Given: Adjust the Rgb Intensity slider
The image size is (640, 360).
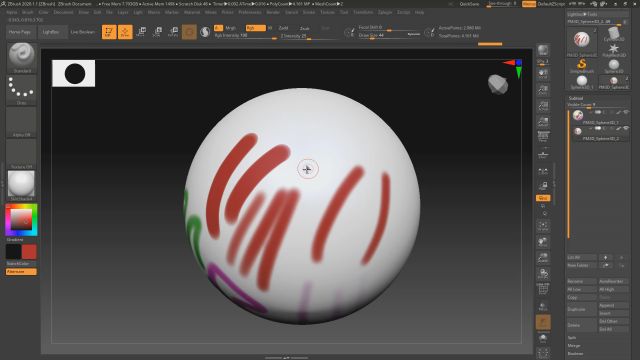Looking at the screenshot, I should coord(246,36).
